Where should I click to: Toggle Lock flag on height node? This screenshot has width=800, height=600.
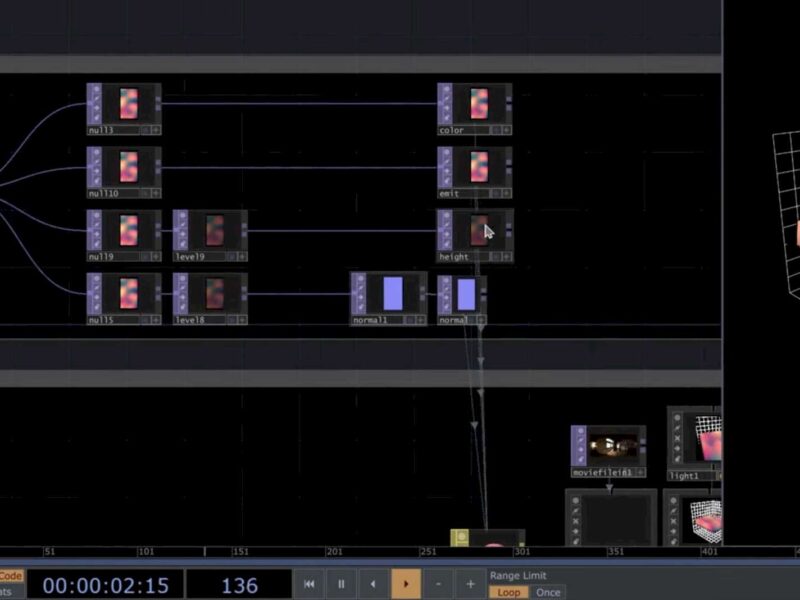pyautogui.click(x=447, y=245)
